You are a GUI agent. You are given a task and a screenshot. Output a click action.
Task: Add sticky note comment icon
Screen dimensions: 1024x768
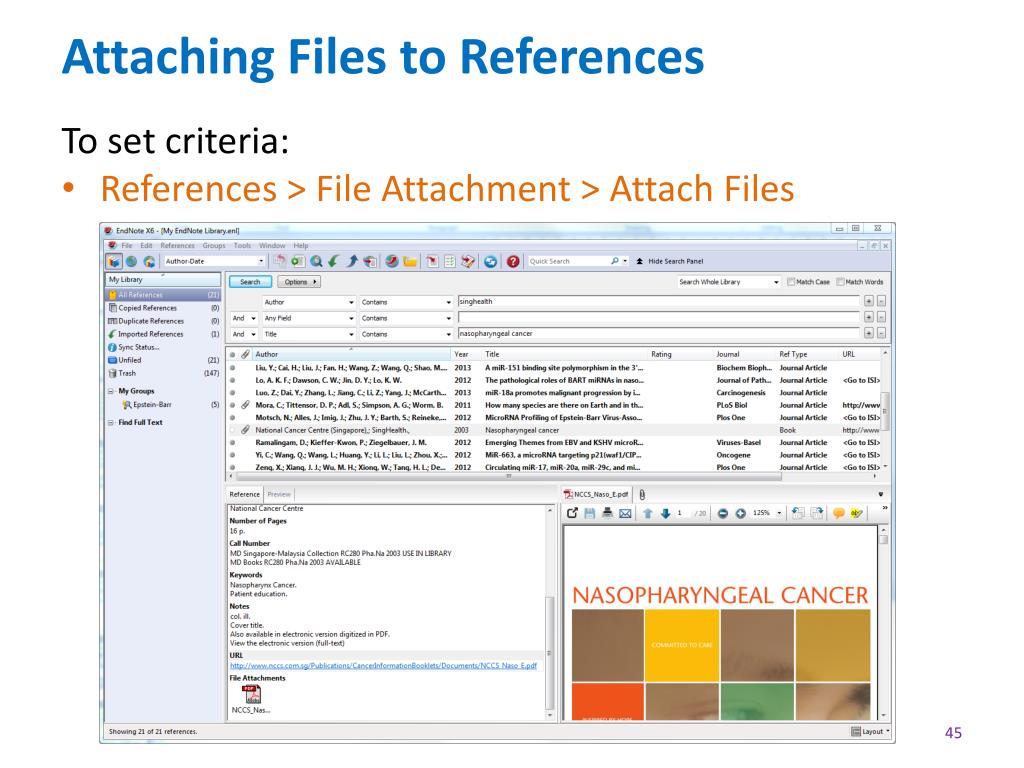(839, 513)
